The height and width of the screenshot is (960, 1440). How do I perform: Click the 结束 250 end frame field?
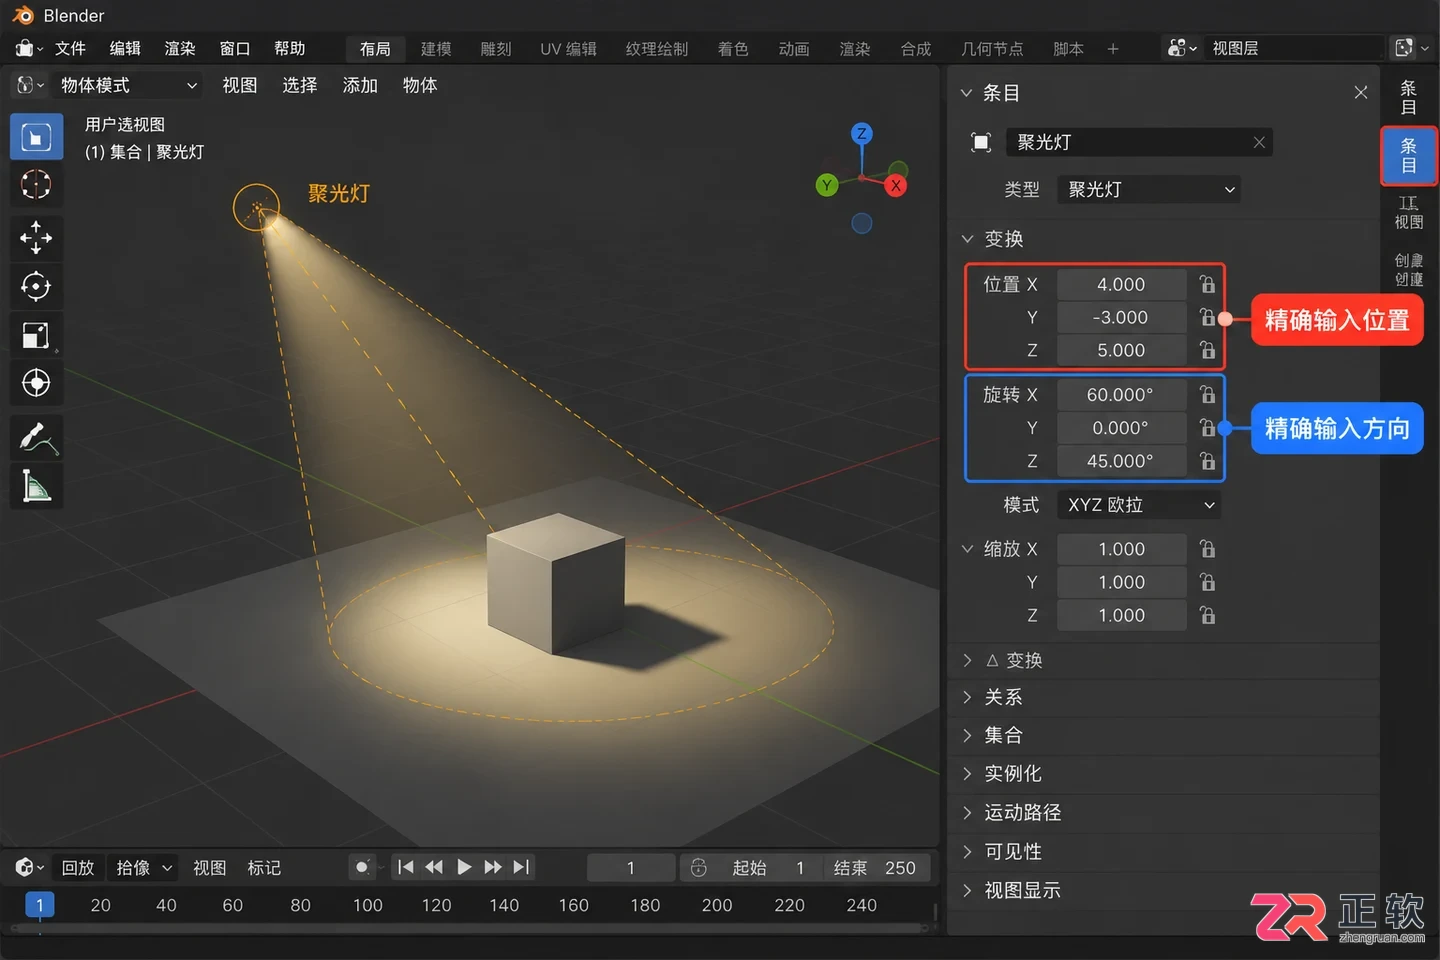875,867
